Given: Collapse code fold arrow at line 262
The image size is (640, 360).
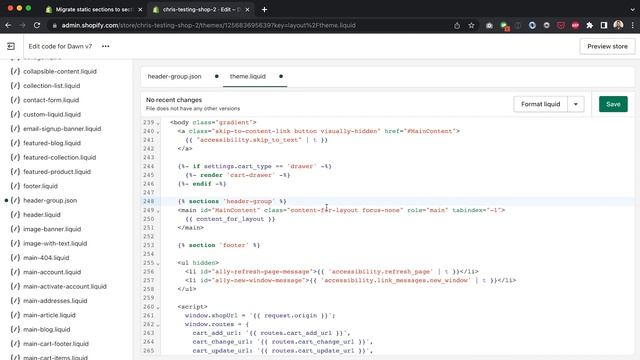Looking at the screenshot, I should (x=158, y=325).
